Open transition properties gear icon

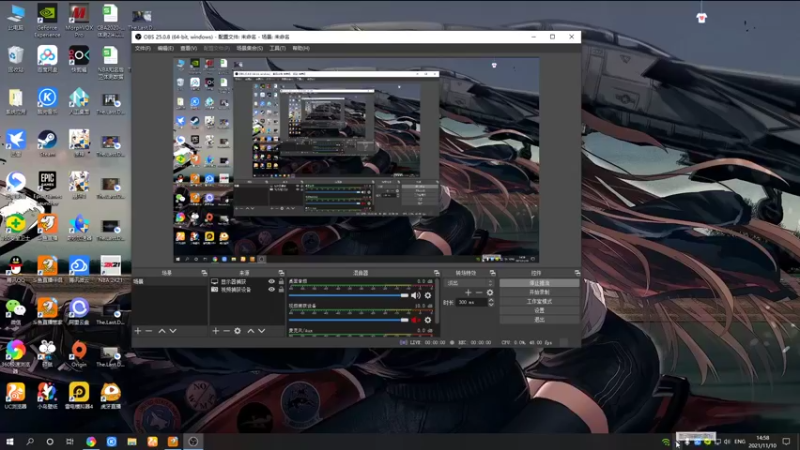[490, 292]
